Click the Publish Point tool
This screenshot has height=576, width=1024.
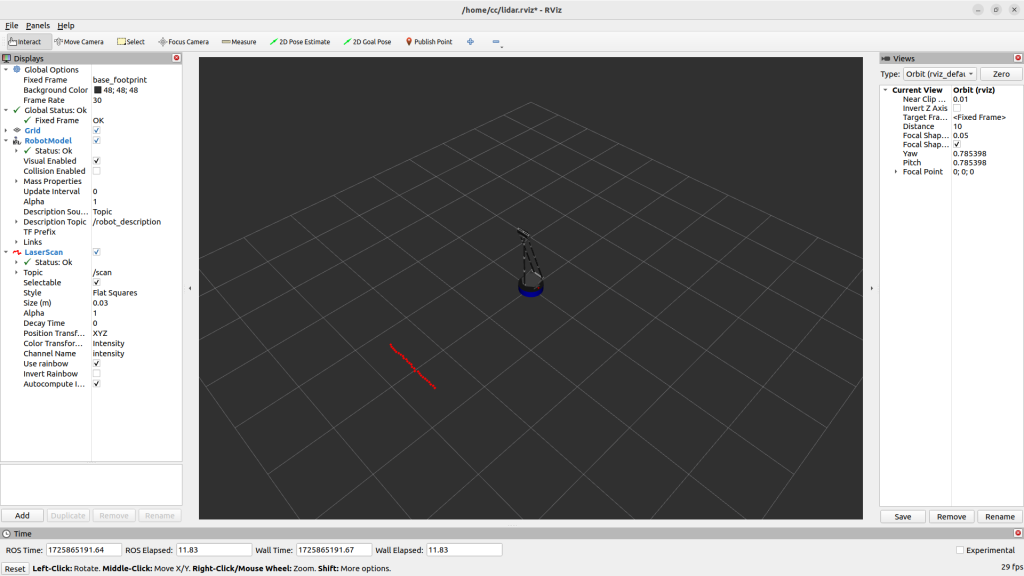(429, 42)
